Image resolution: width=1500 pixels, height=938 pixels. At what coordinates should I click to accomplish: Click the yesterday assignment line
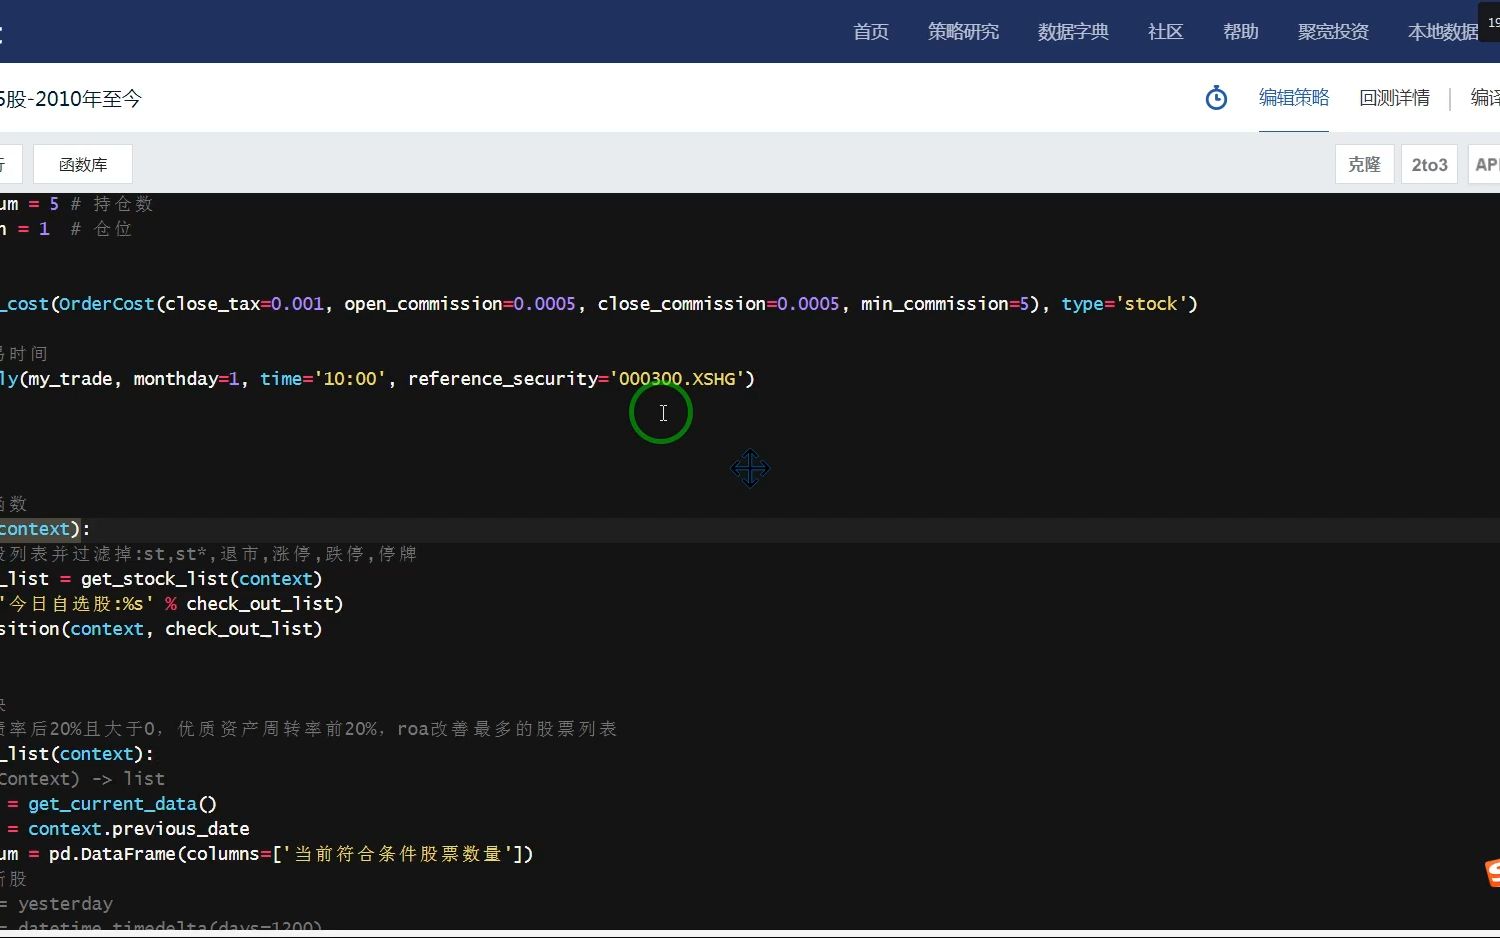pos(56,904)
